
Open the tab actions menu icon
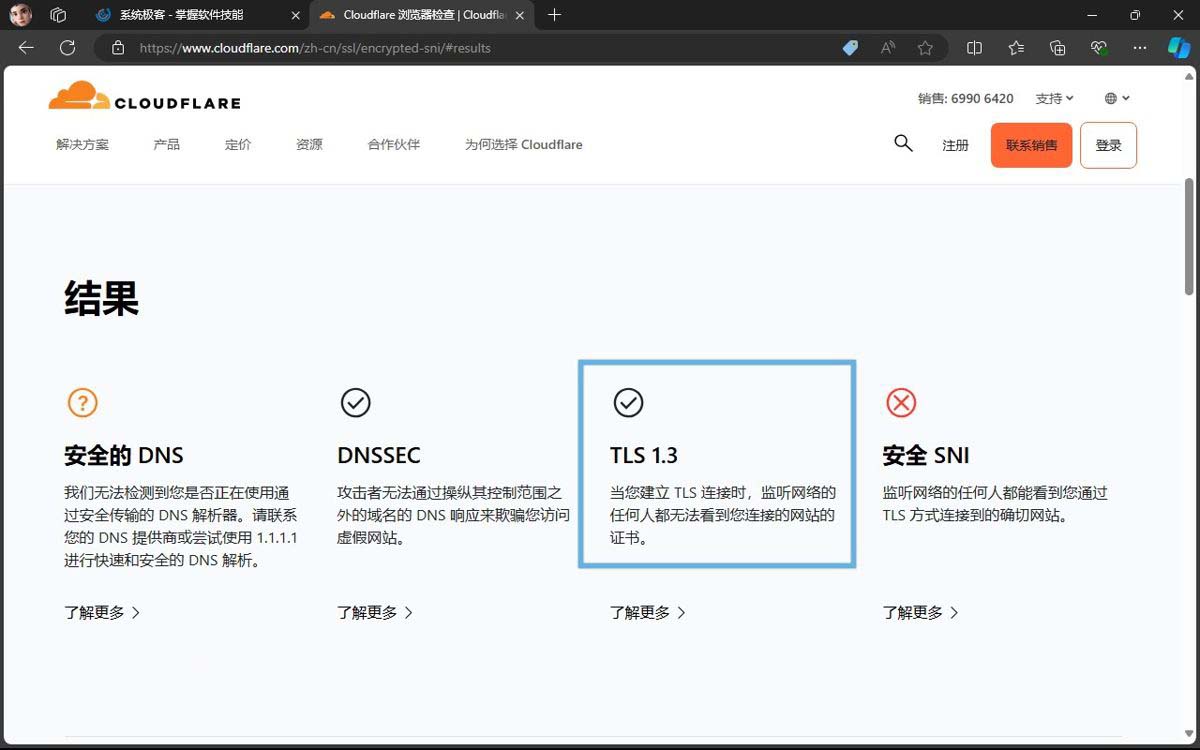[x=58, y=15]
